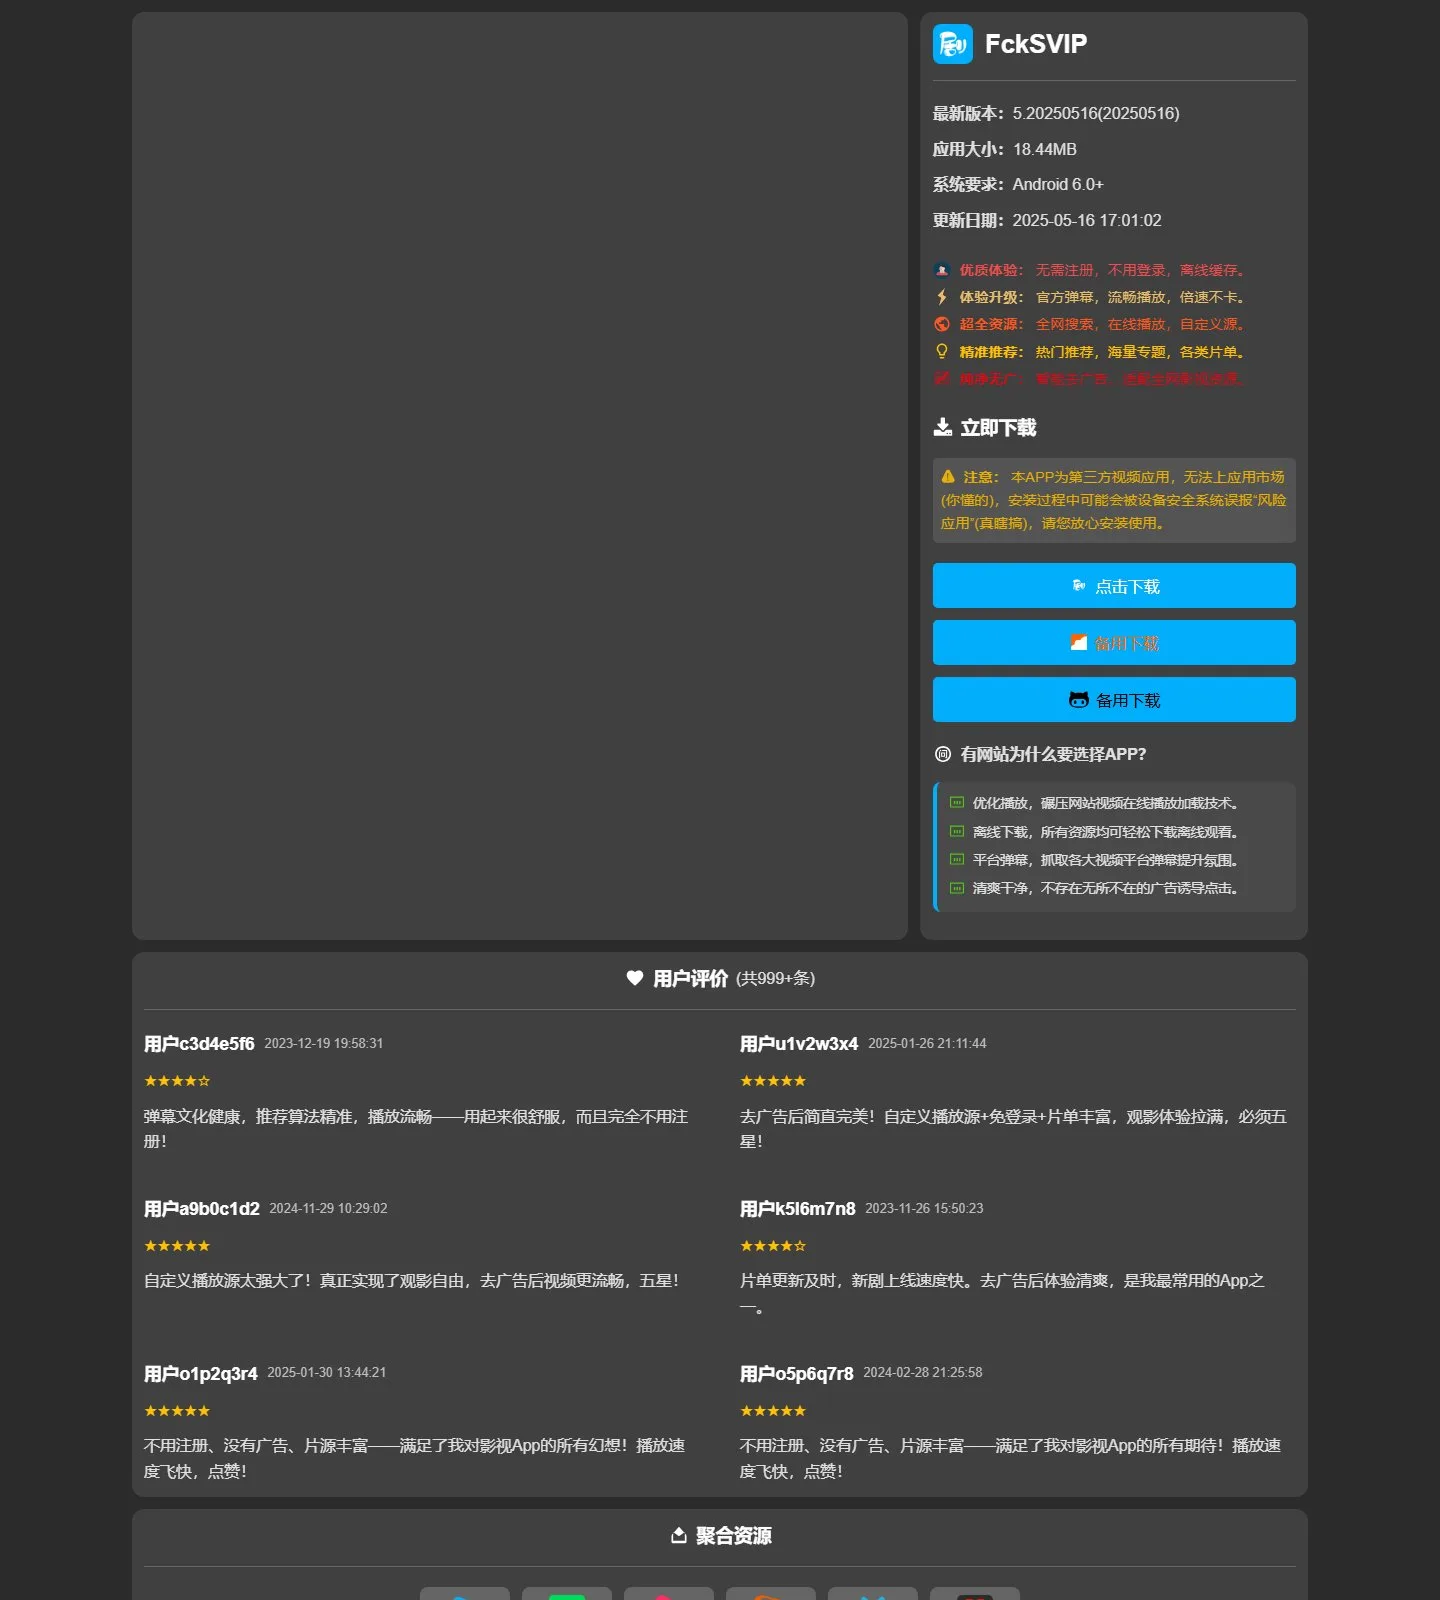Click the review starting 弹幕文化健康

416,1129
